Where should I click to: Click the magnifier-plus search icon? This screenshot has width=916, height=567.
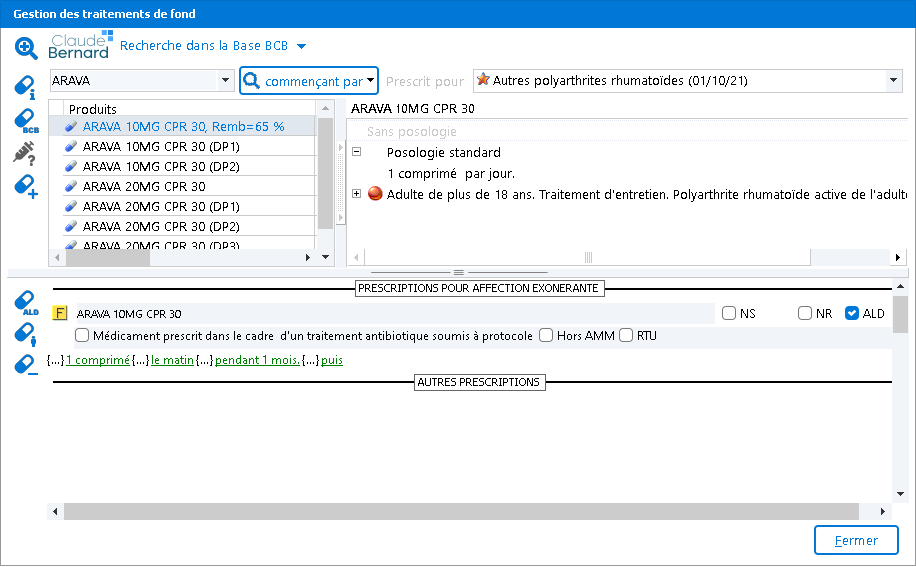[26, 47]
